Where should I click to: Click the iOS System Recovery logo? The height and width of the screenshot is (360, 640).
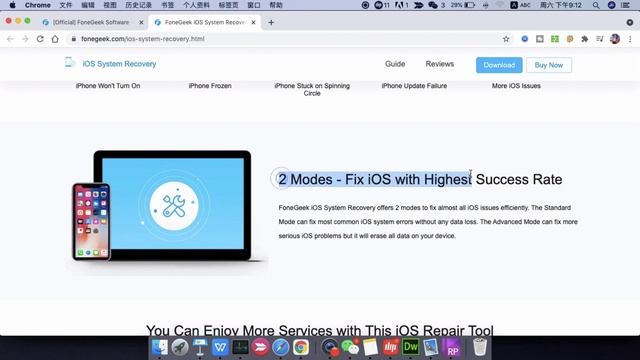(x=111, y=64)
